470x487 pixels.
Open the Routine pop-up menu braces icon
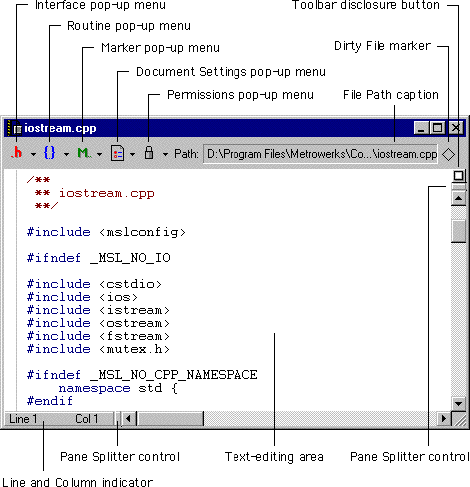[x=49, y=153]
